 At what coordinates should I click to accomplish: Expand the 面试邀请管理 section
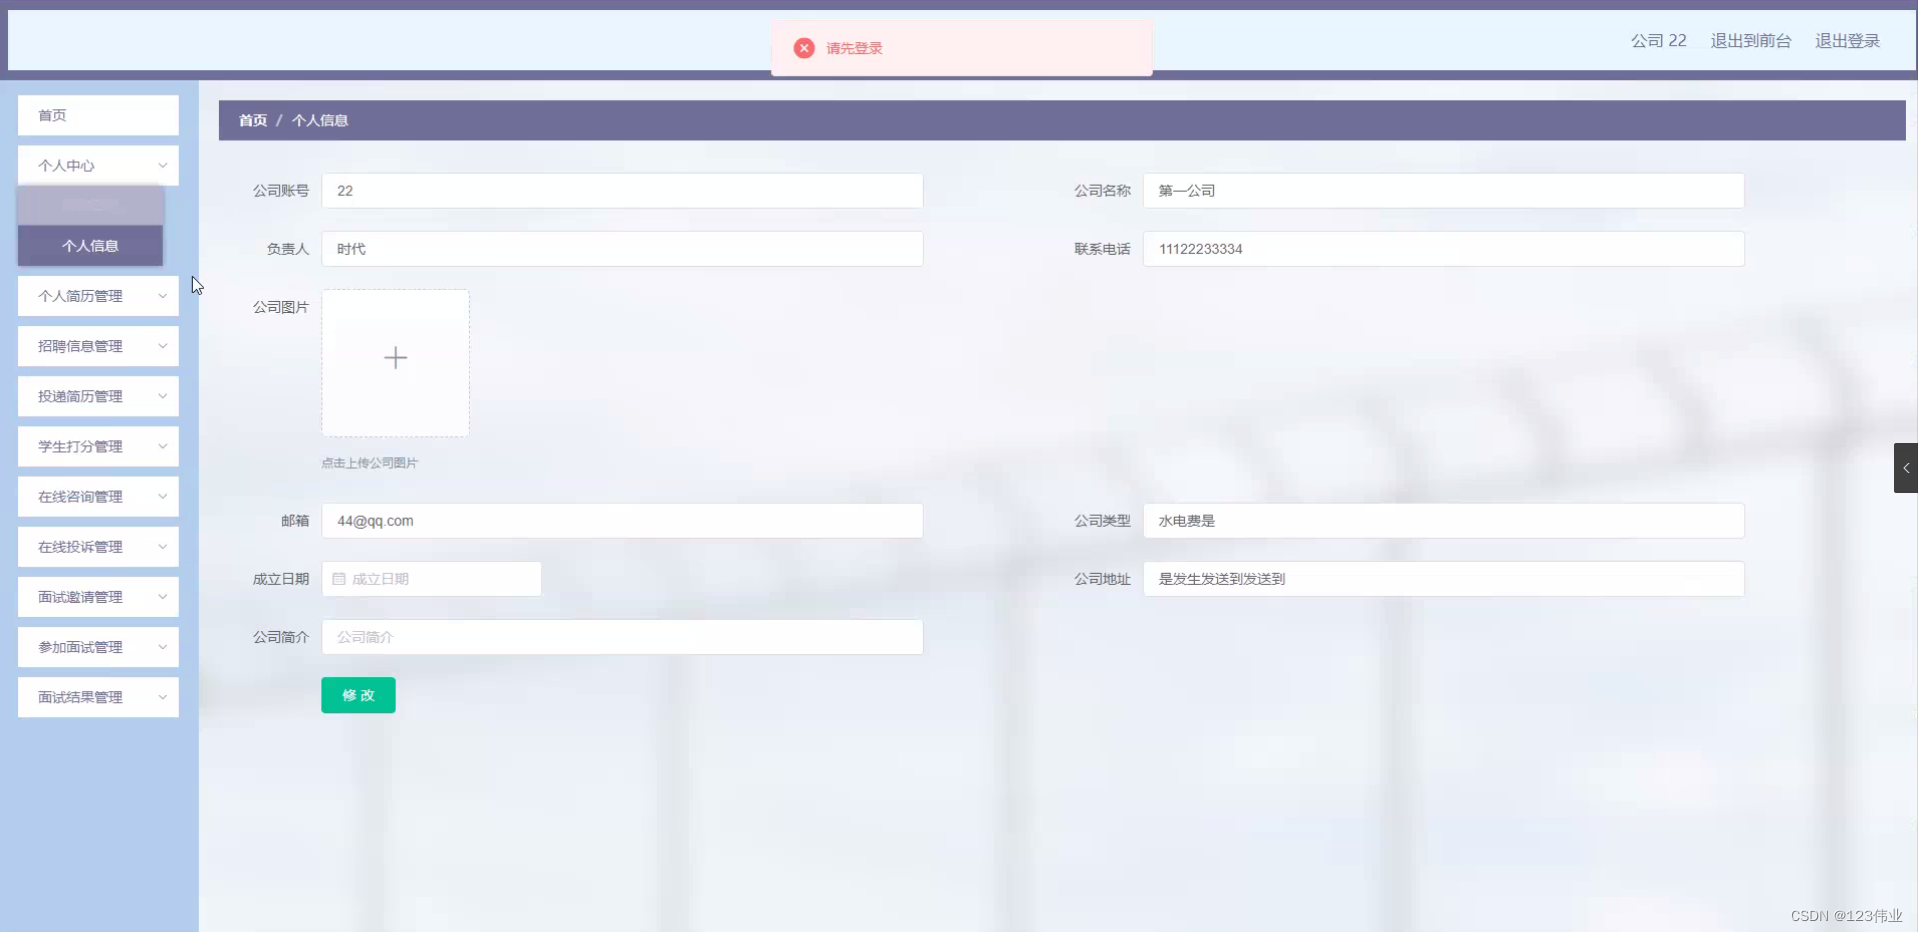point(97,596)
